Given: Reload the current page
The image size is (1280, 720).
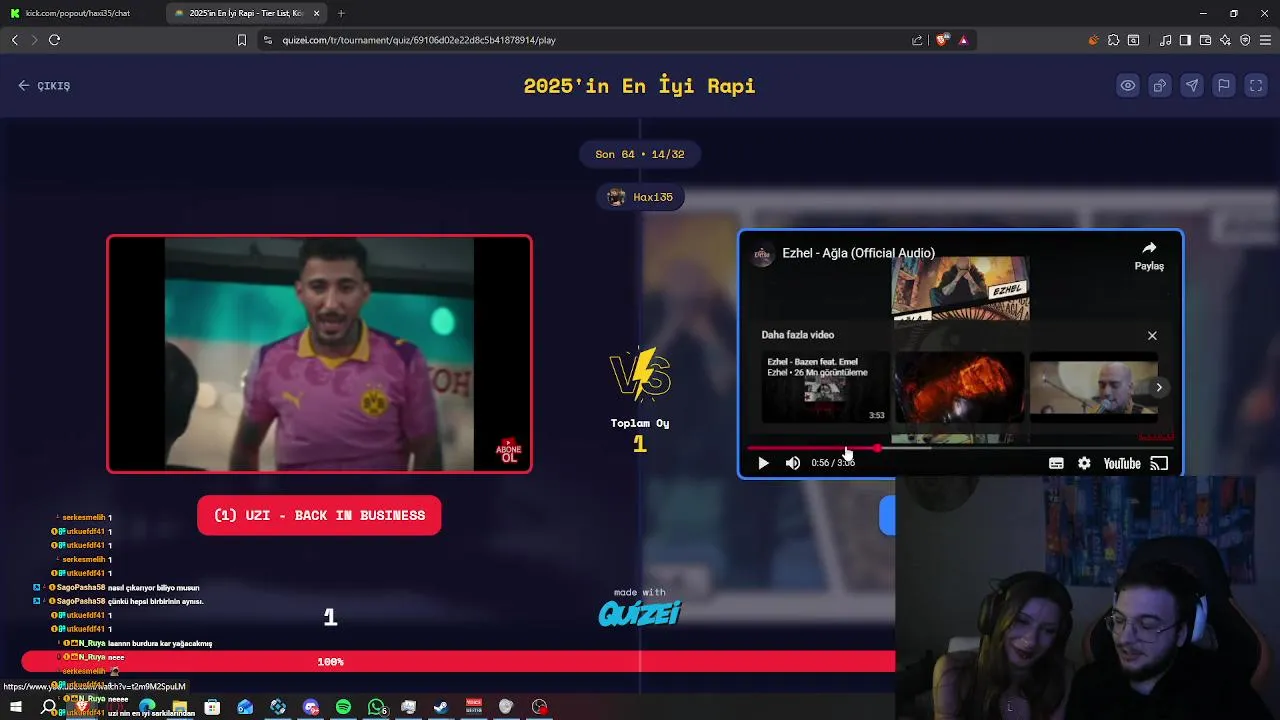Looking at the screenshot, I should [54, 40].
